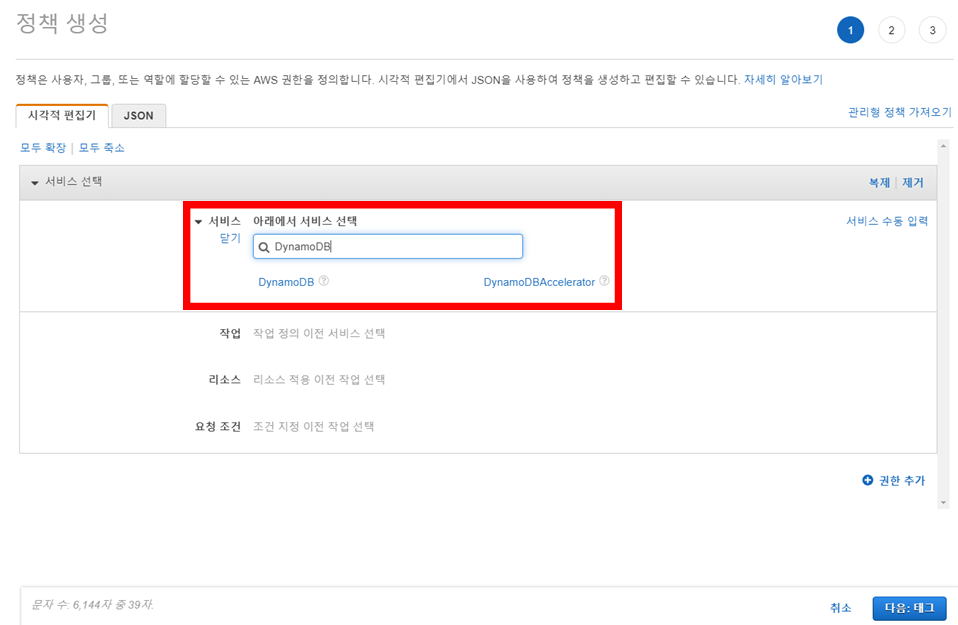Click scrollbar down arrow of editor panel
Image resolution: width=958 pixels, height=625 pixels.
tap(943, 503)
